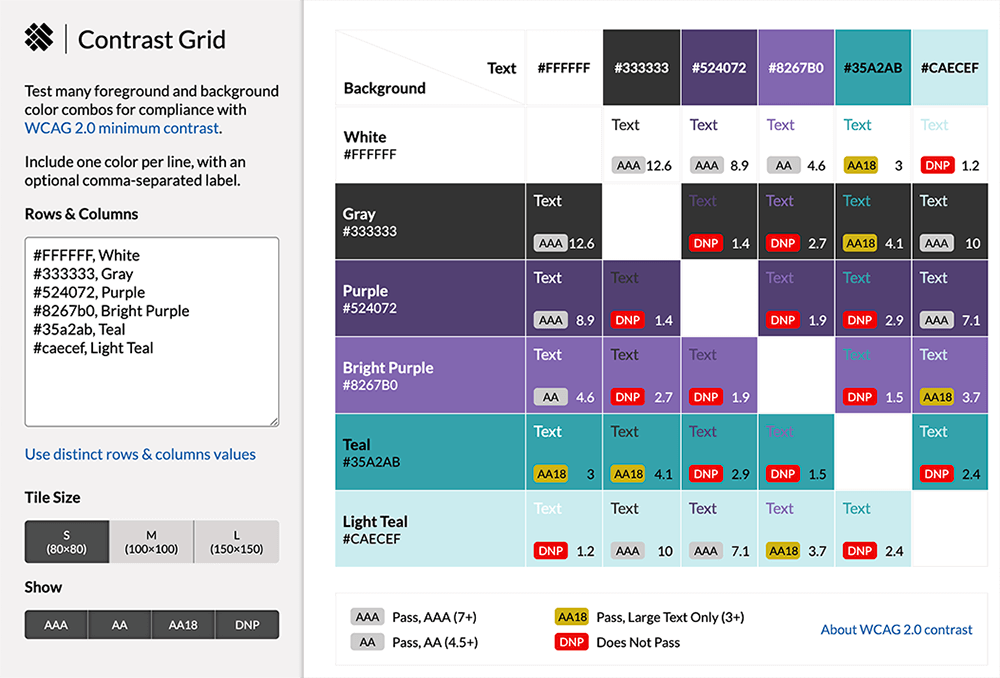
Task: Select the M (100×100) tile size
Action: tap(151, 542)
